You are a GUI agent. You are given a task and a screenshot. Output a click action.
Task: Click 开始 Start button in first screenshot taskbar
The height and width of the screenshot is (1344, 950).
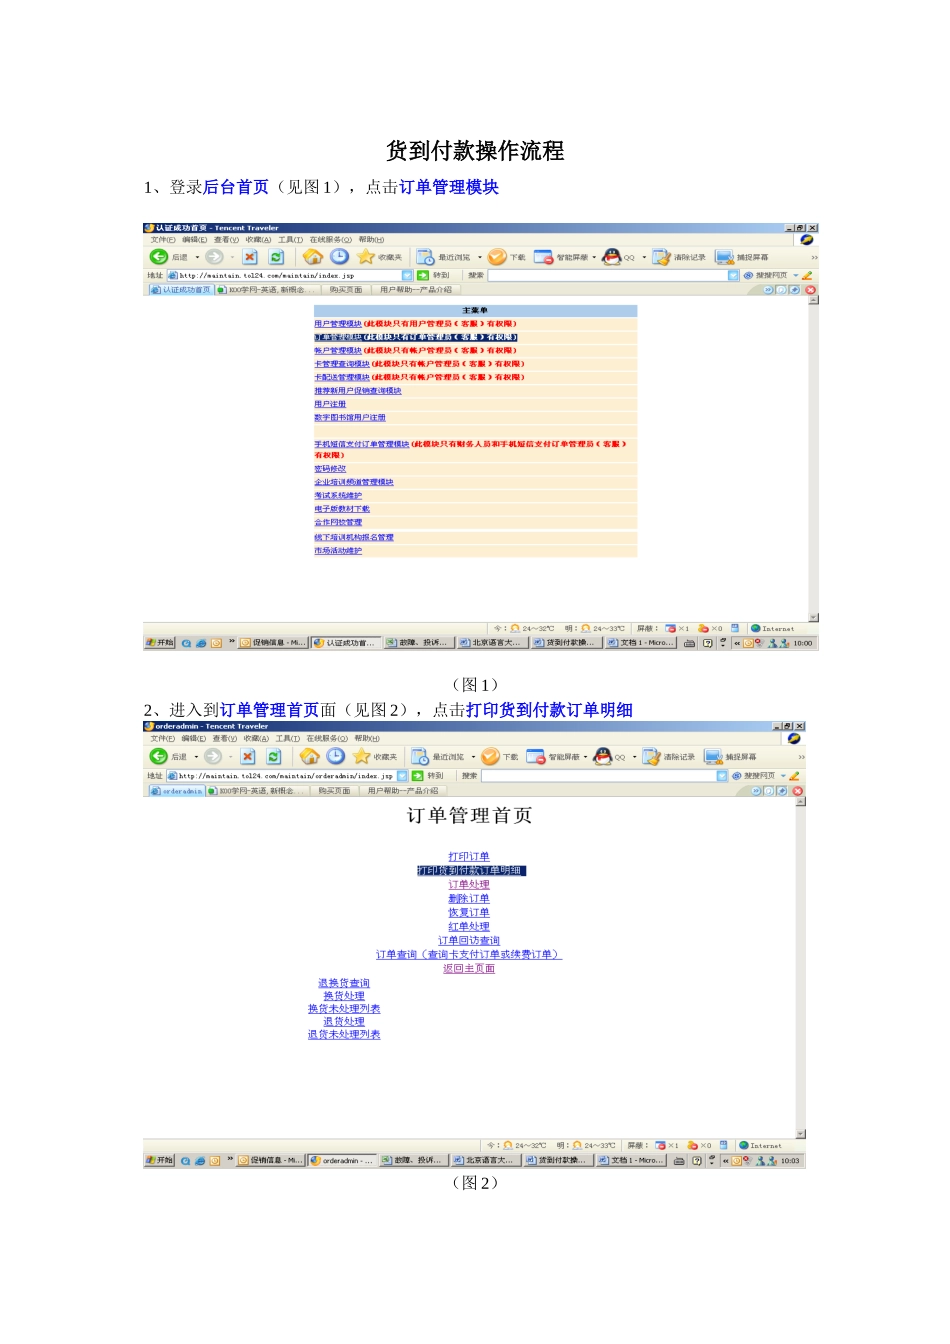pos(160,643)
